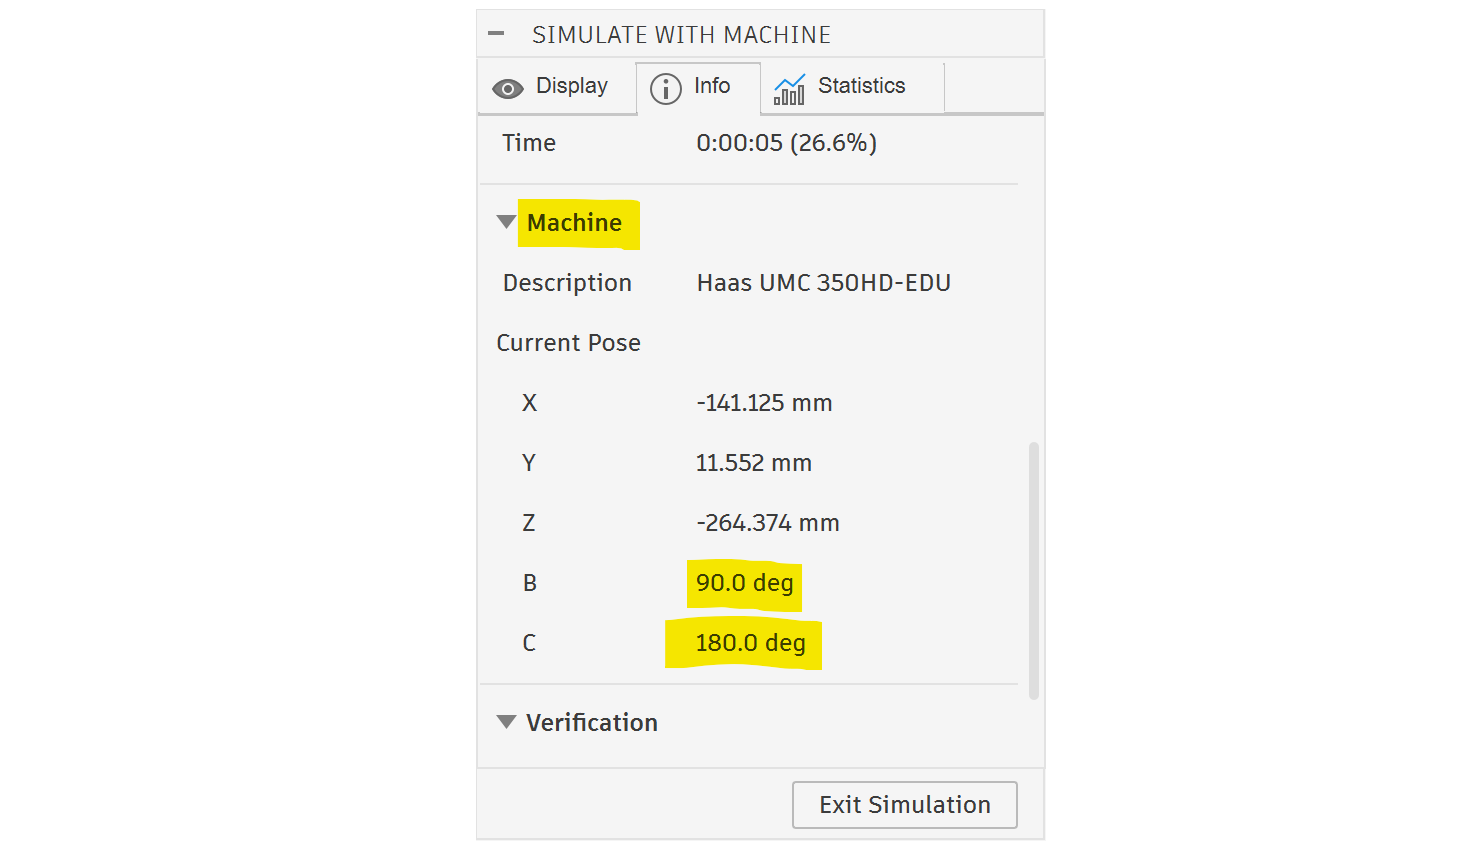Click the Exit Simulation button

click(905, 805)
